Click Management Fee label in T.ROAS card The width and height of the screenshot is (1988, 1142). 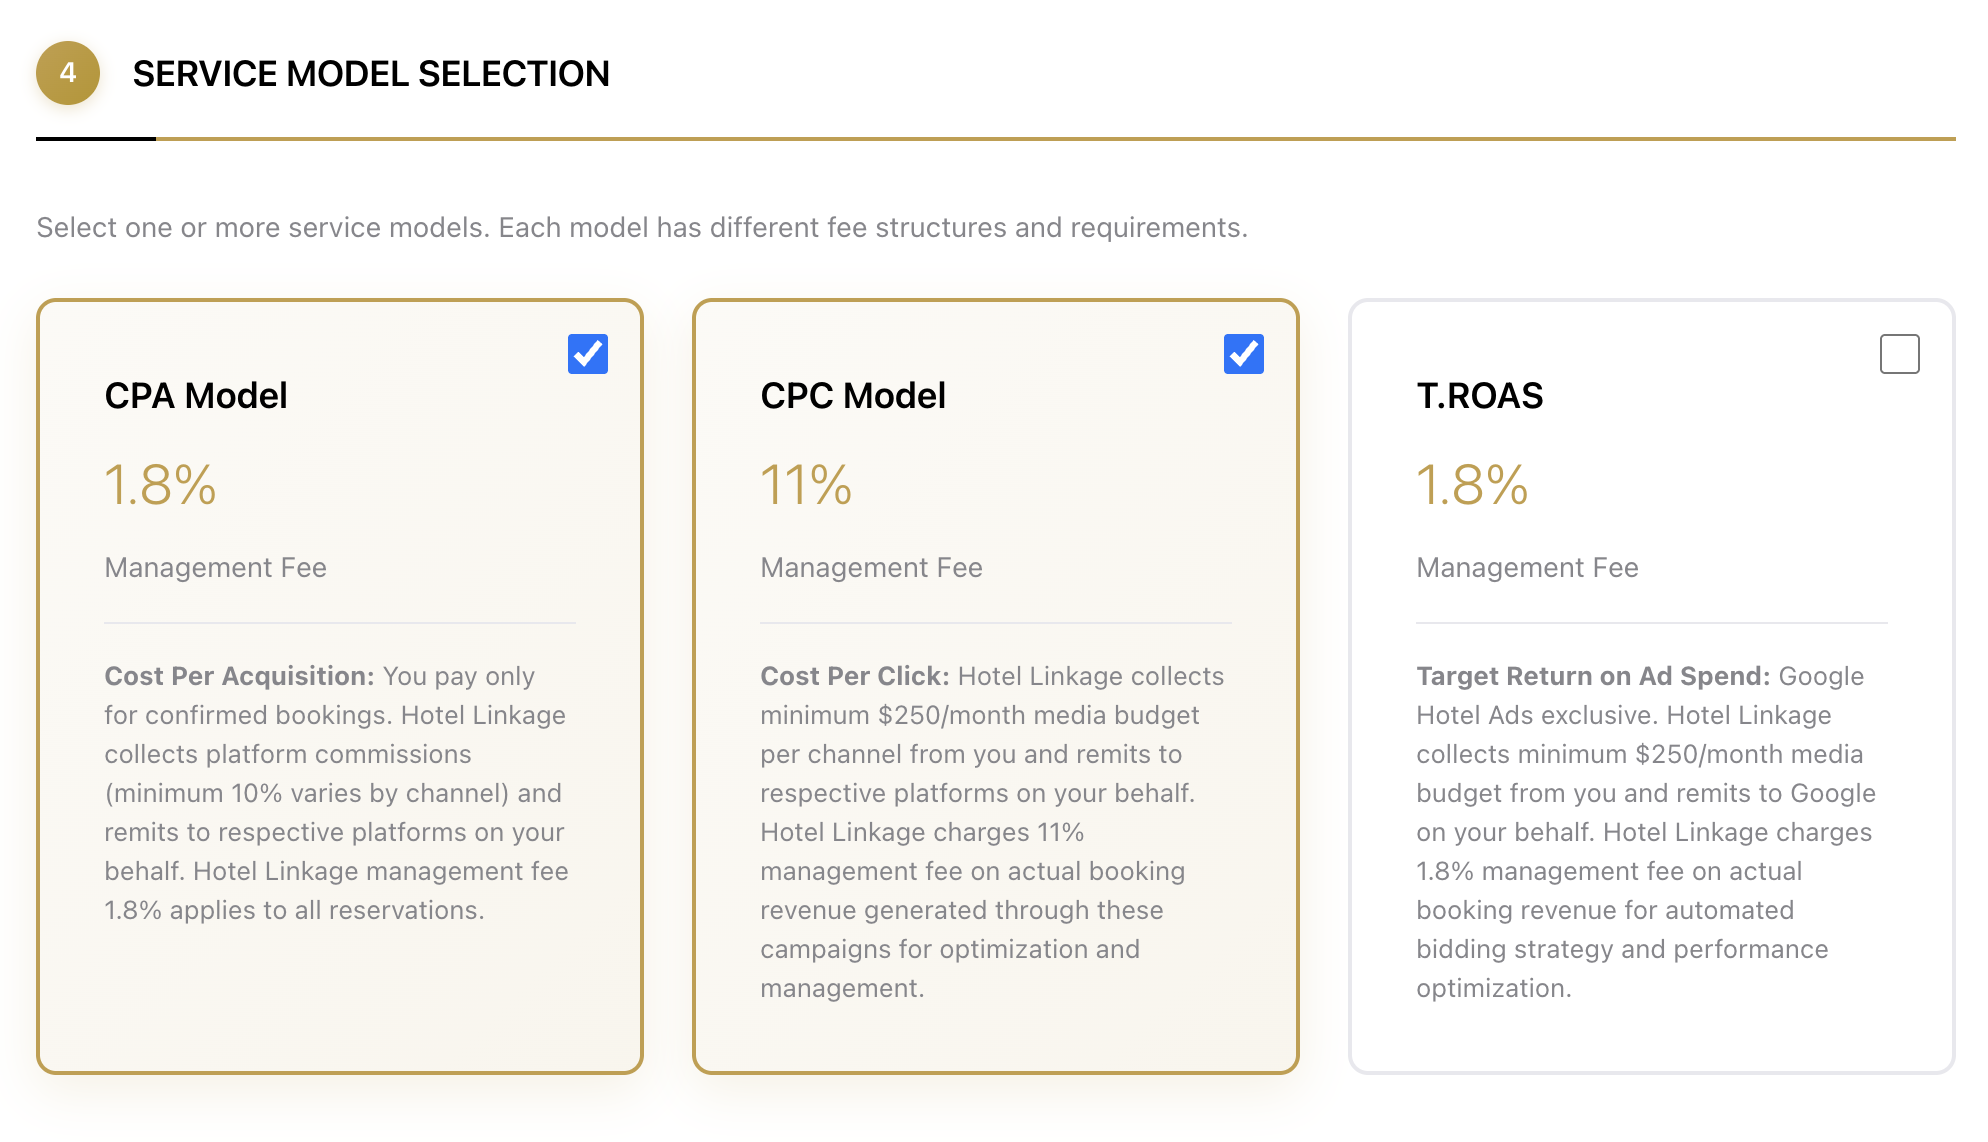coord(1528,568)
